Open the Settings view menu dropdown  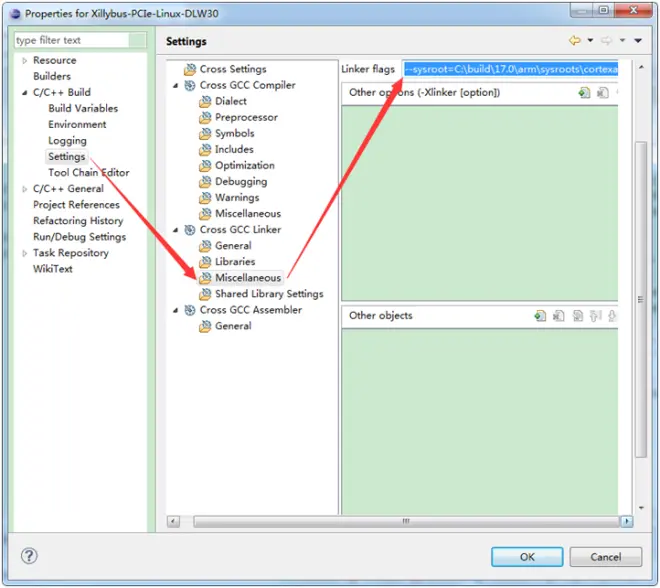[x=638, y=40]
